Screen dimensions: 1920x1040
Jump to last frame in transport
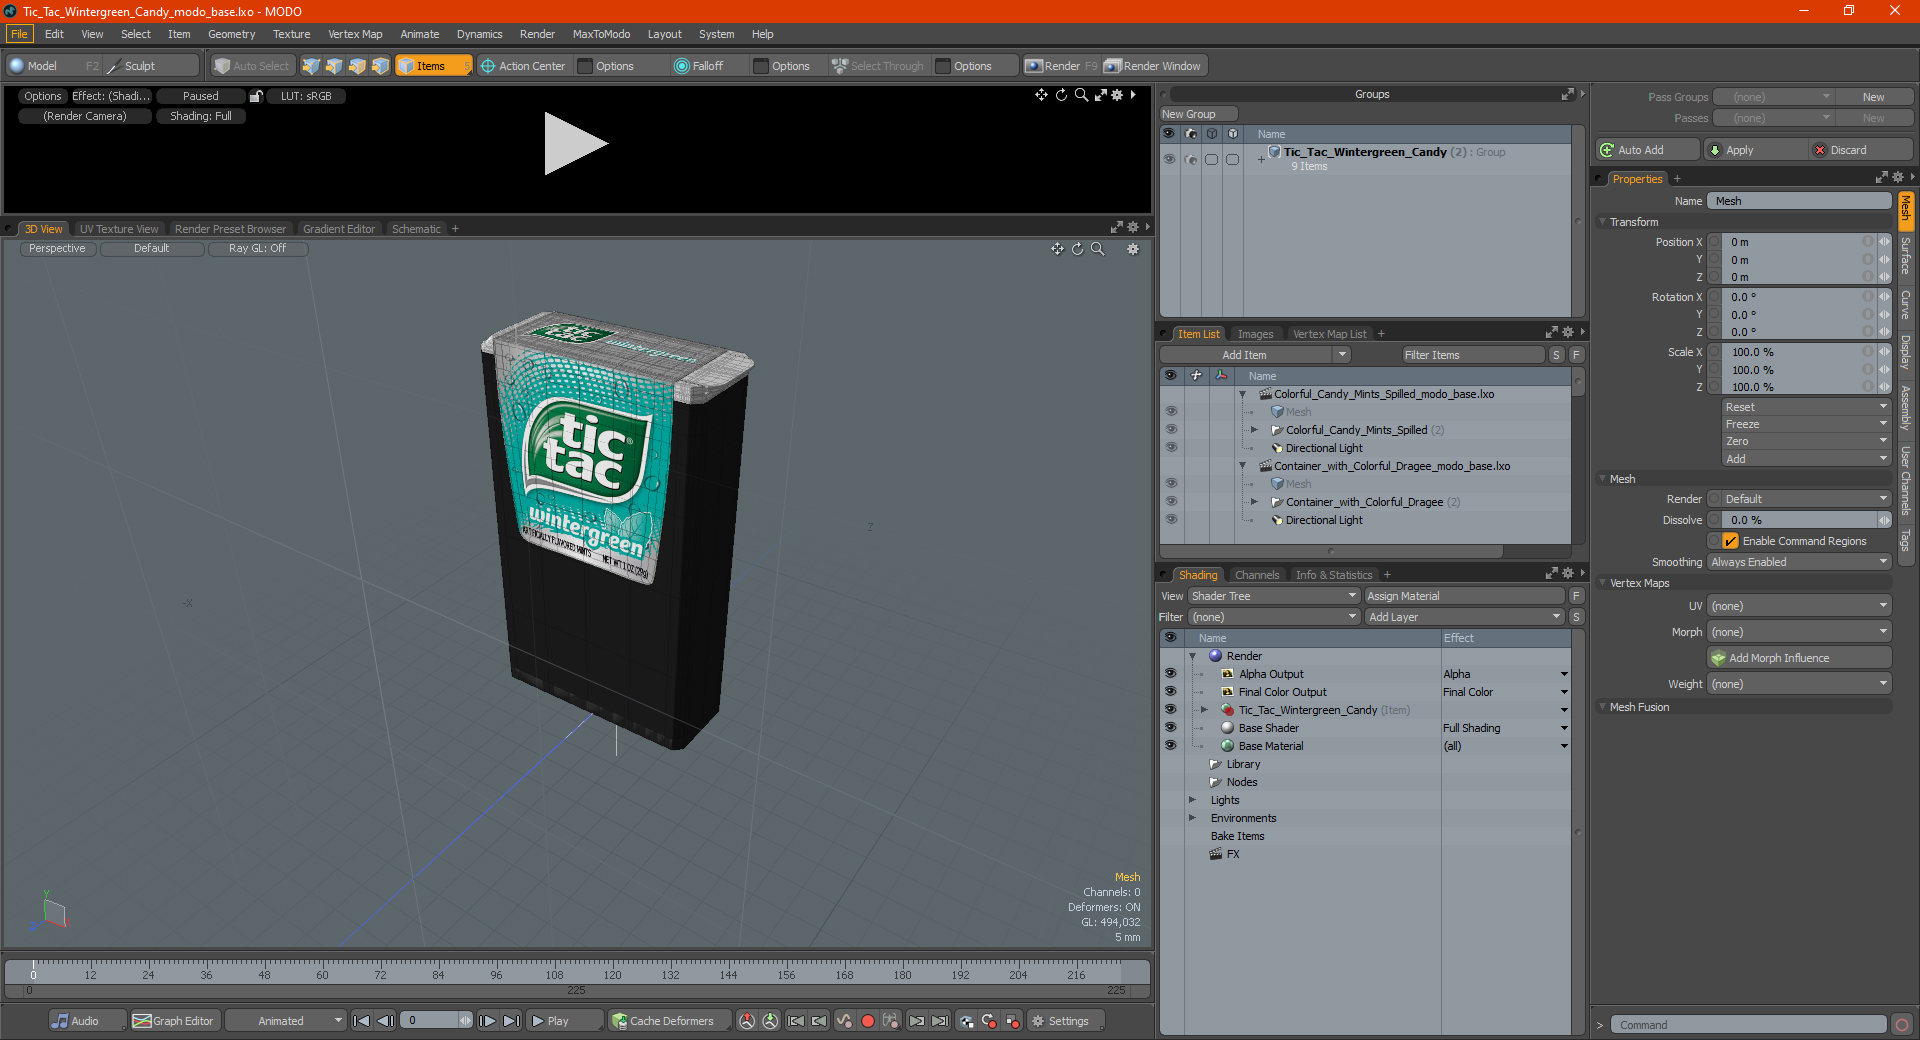tap(511, 1021)
